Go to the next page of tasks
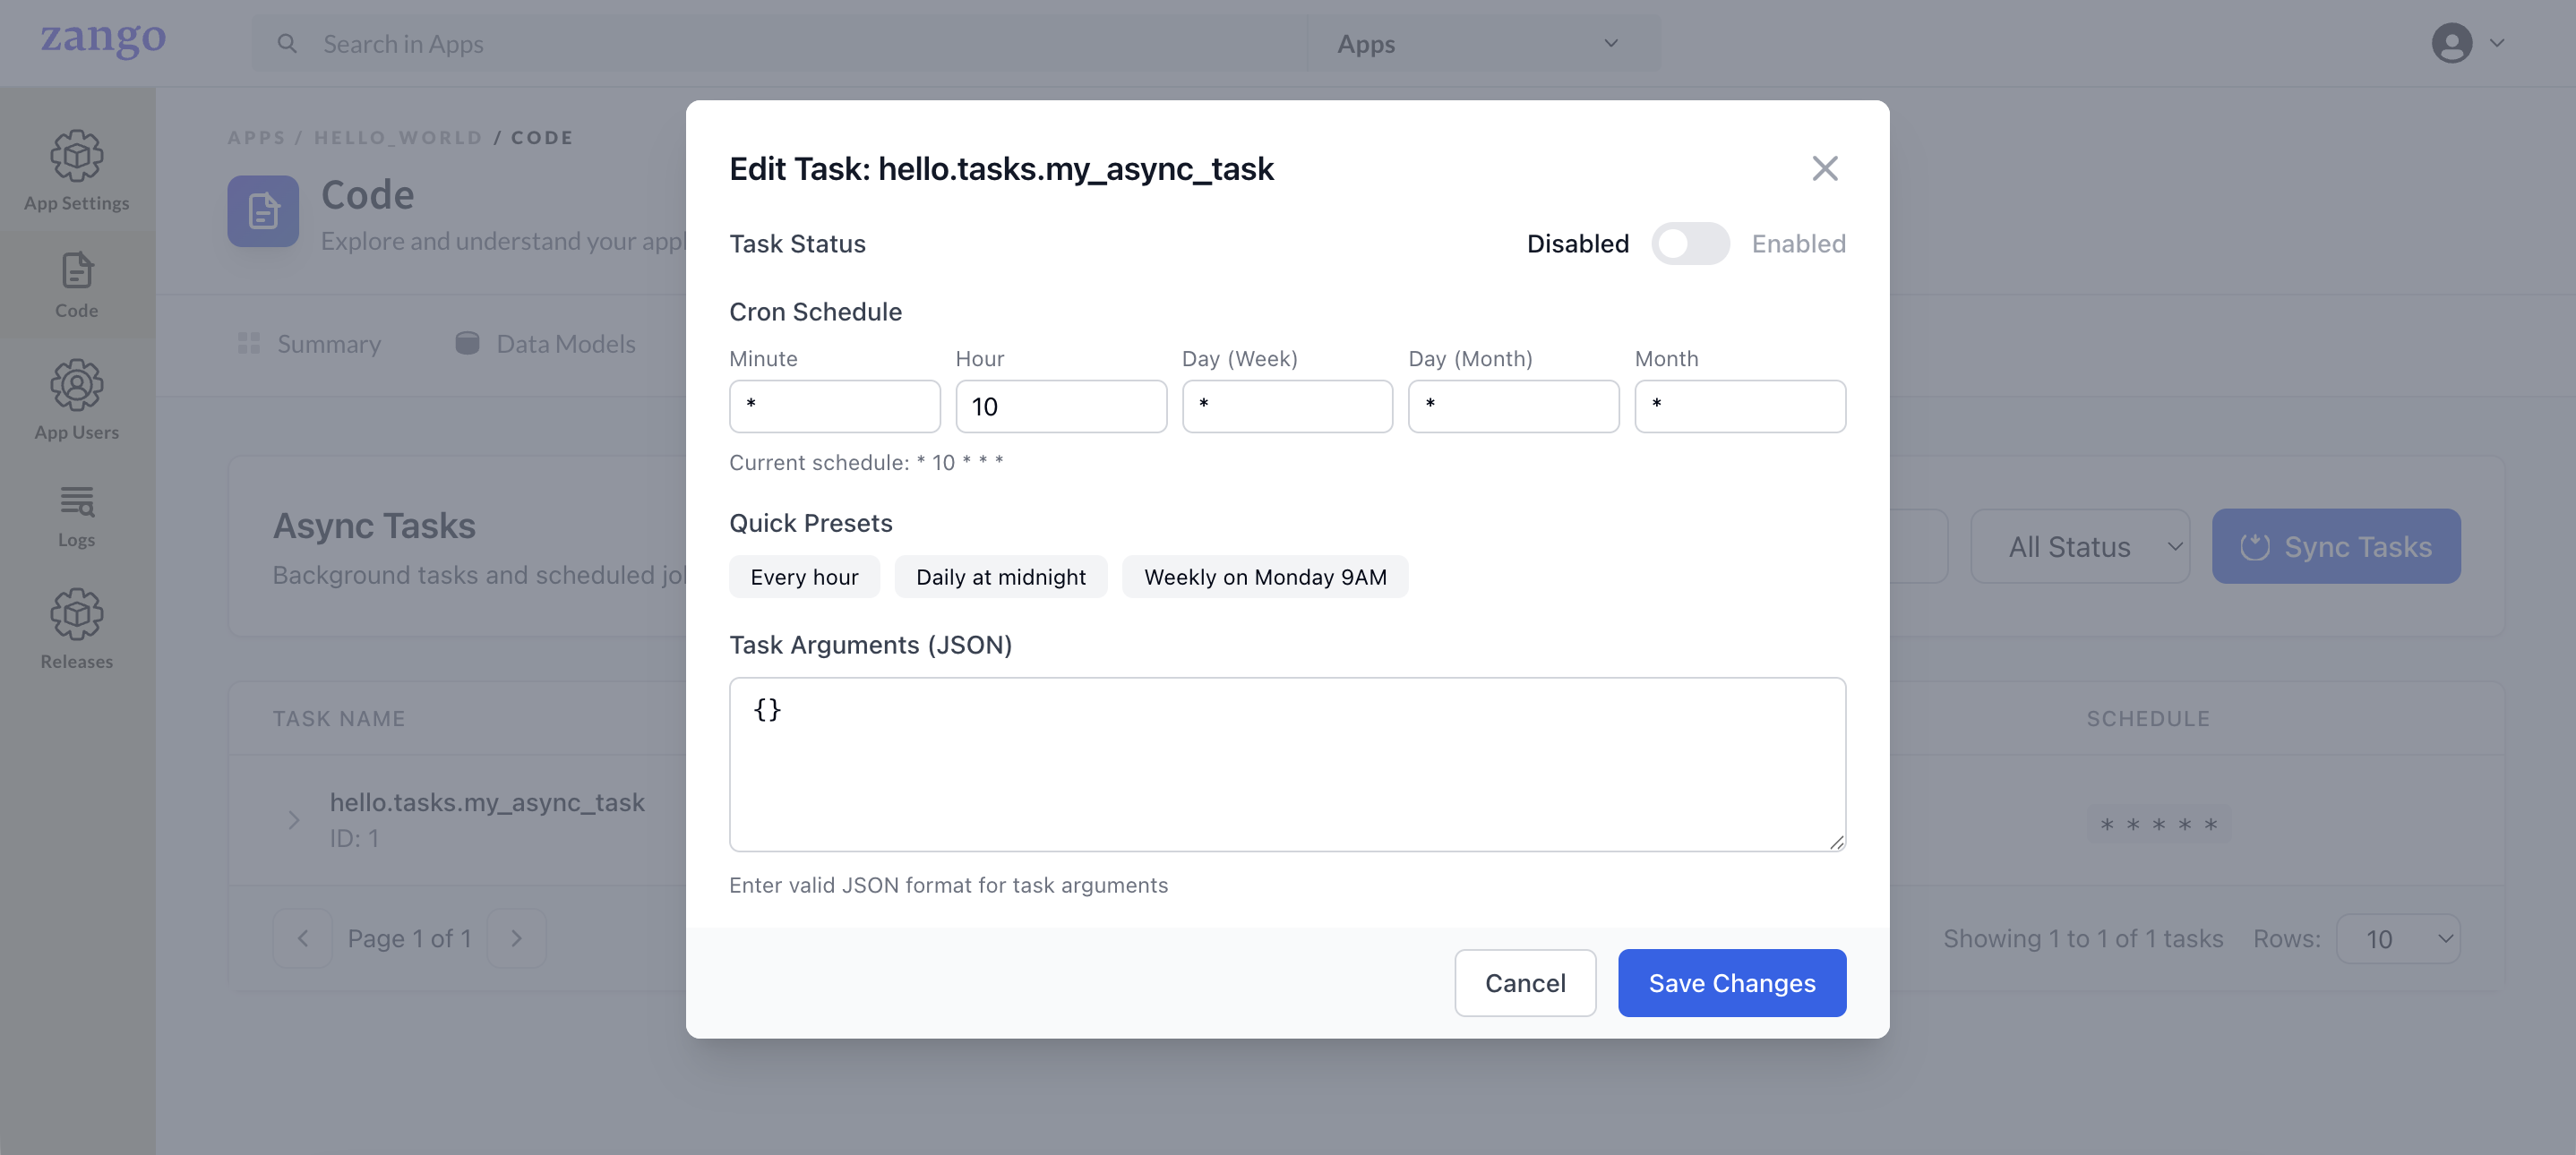 (516, 938)
